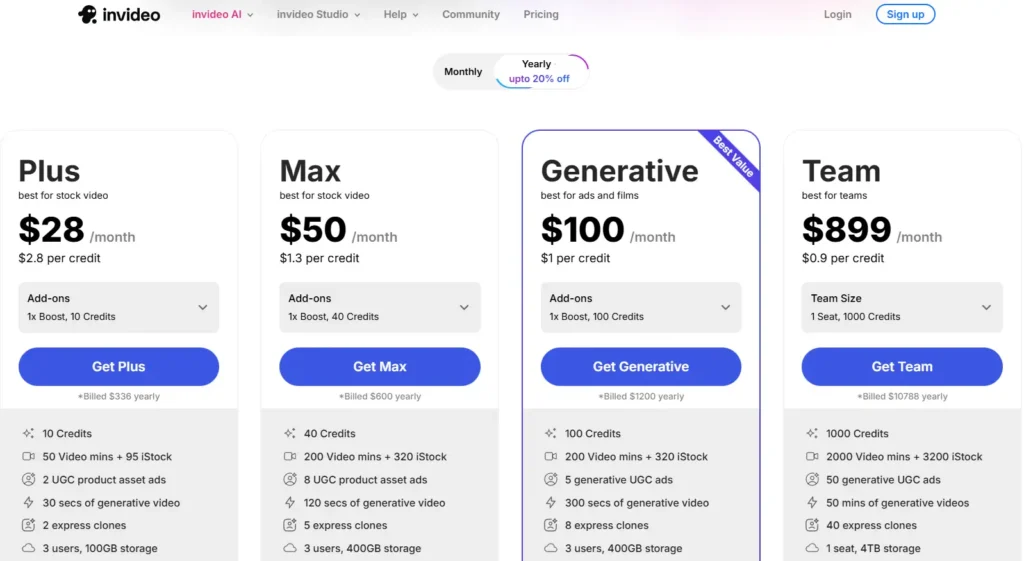The height and width of the screenshot is (561, 1024).
Task: Click the lightning bolt icon in Generative plan
Action: tap(550, 503)
